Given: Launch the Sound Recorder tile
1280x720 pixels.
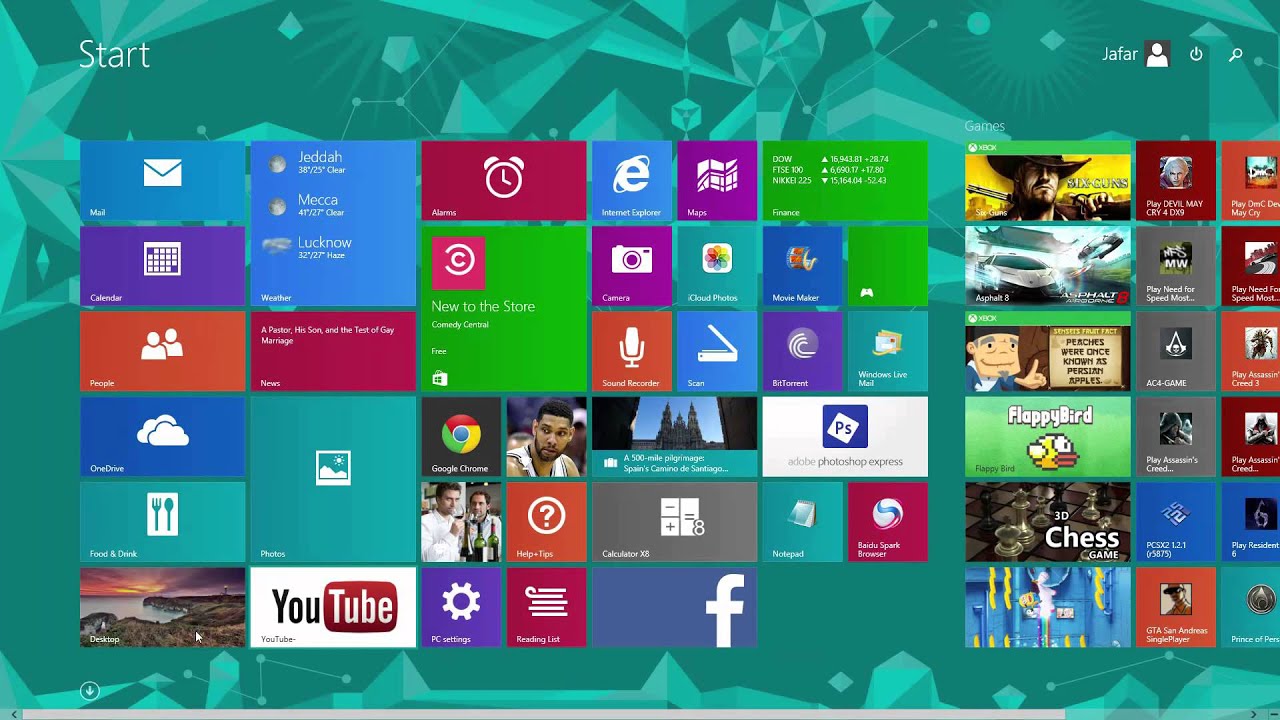Looking at the screenshot, I should (x=632, y=351).
